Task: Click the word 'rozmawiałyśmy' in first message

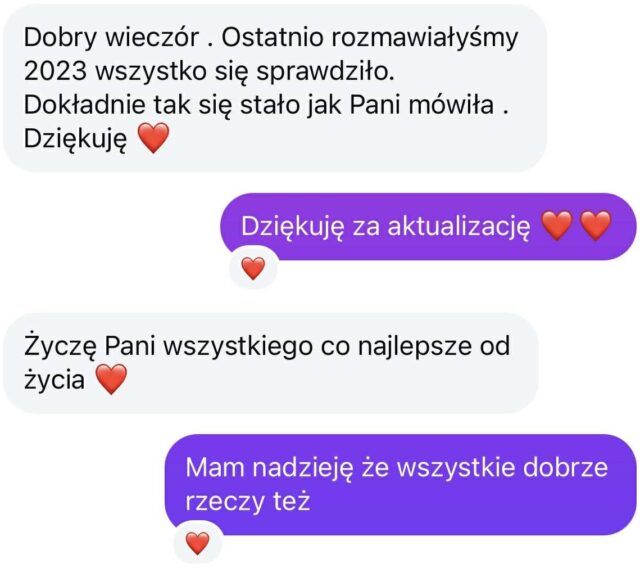Action: (424, 38)
